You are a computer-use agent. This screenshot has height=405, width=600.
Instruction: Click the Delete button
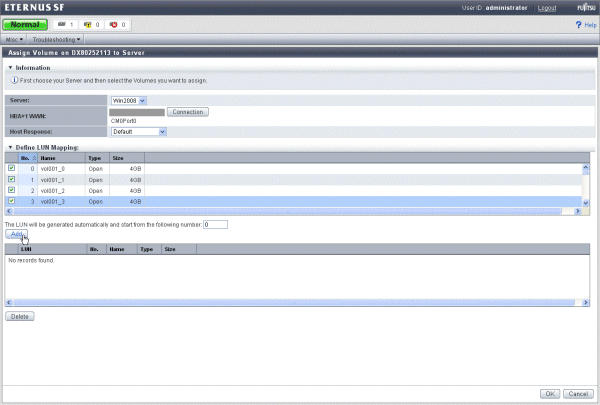click(x=20, y=317)
